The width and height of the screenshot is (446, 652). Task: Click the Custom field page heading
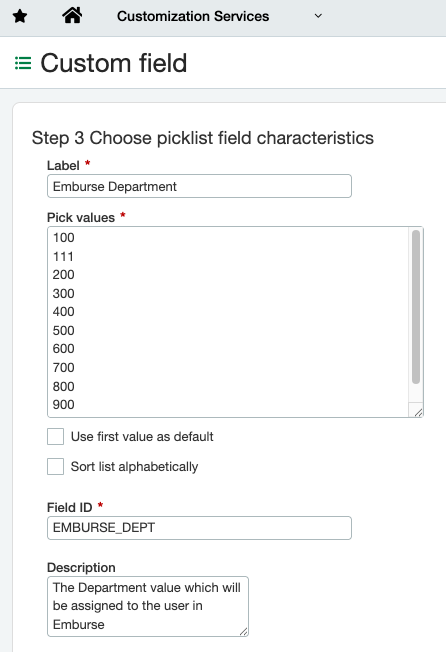113,63
